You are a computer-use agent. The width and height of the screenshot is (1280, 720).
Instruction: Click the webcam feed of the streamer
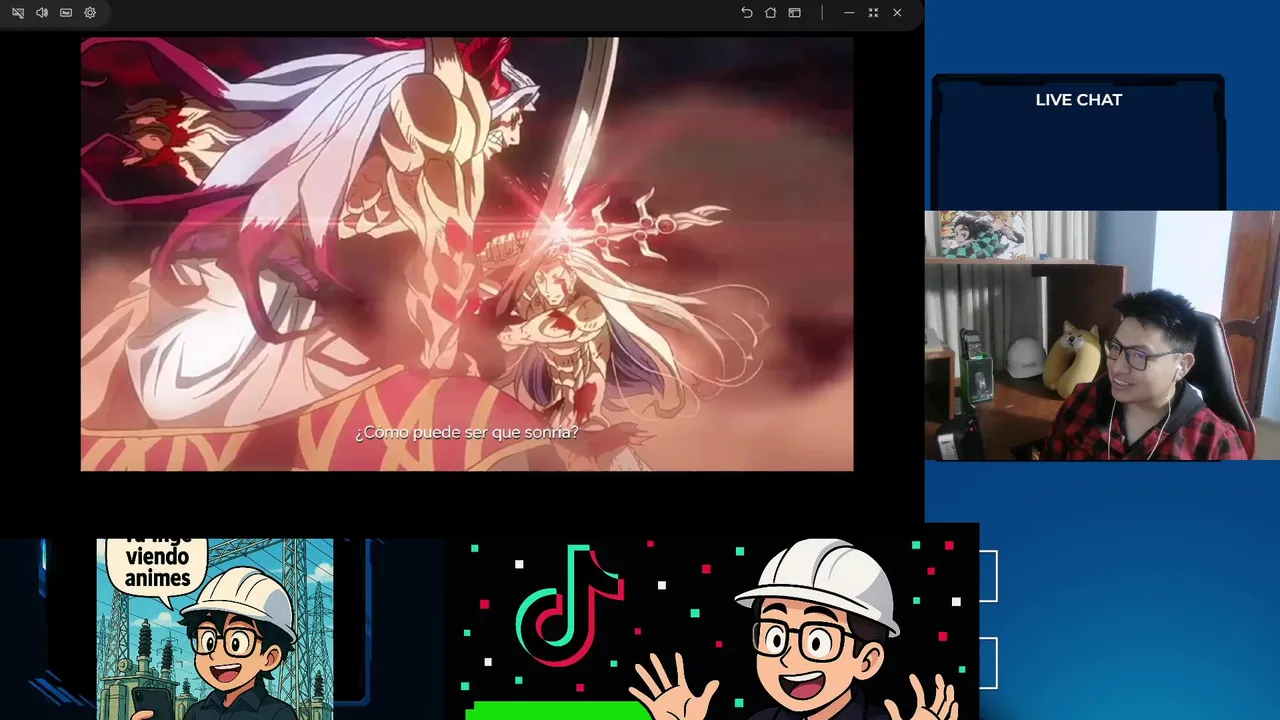point(1102,335)
